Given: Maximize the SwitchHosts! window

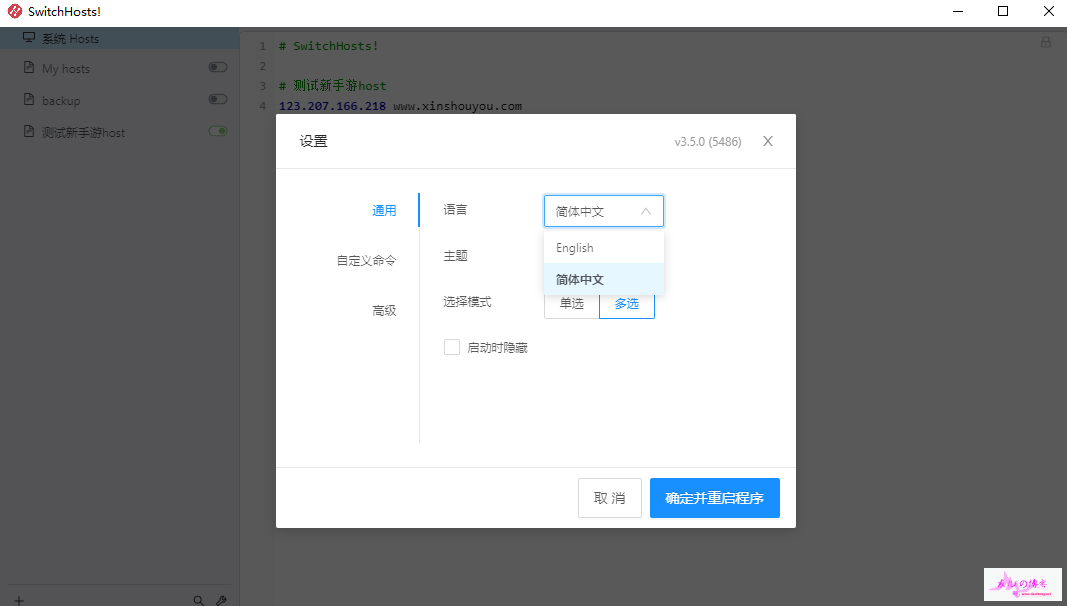Looking at the screenshot, I should [x=1003, y=12].
